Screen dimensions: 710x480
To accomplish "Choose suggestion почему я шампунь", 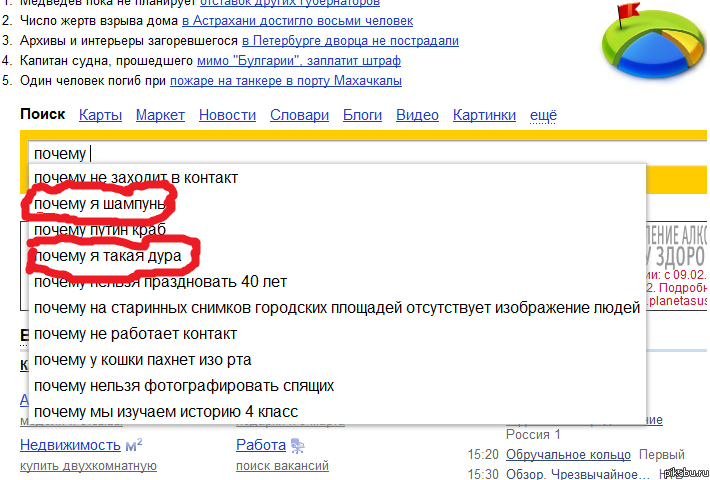I will (x=337, y=204).
